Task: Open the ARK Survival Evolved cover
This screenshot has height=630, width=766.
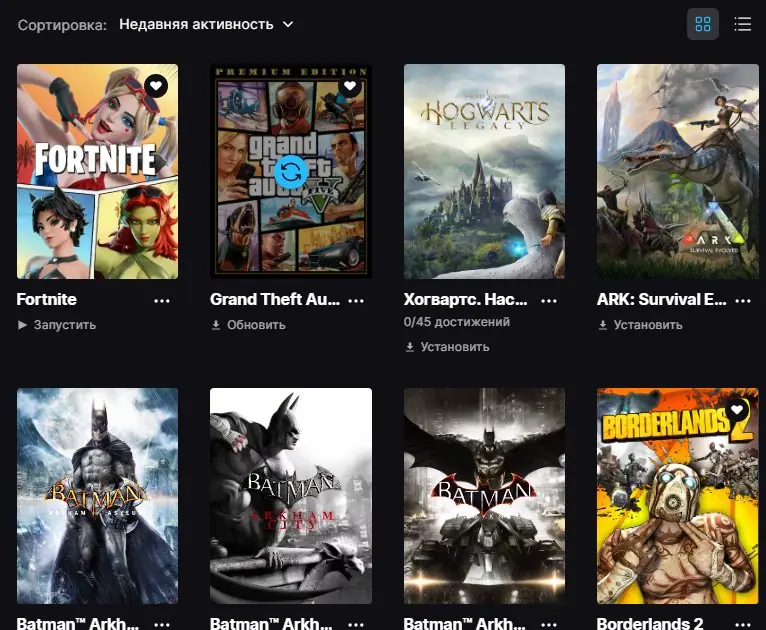Action: click(x=678, y=171)
